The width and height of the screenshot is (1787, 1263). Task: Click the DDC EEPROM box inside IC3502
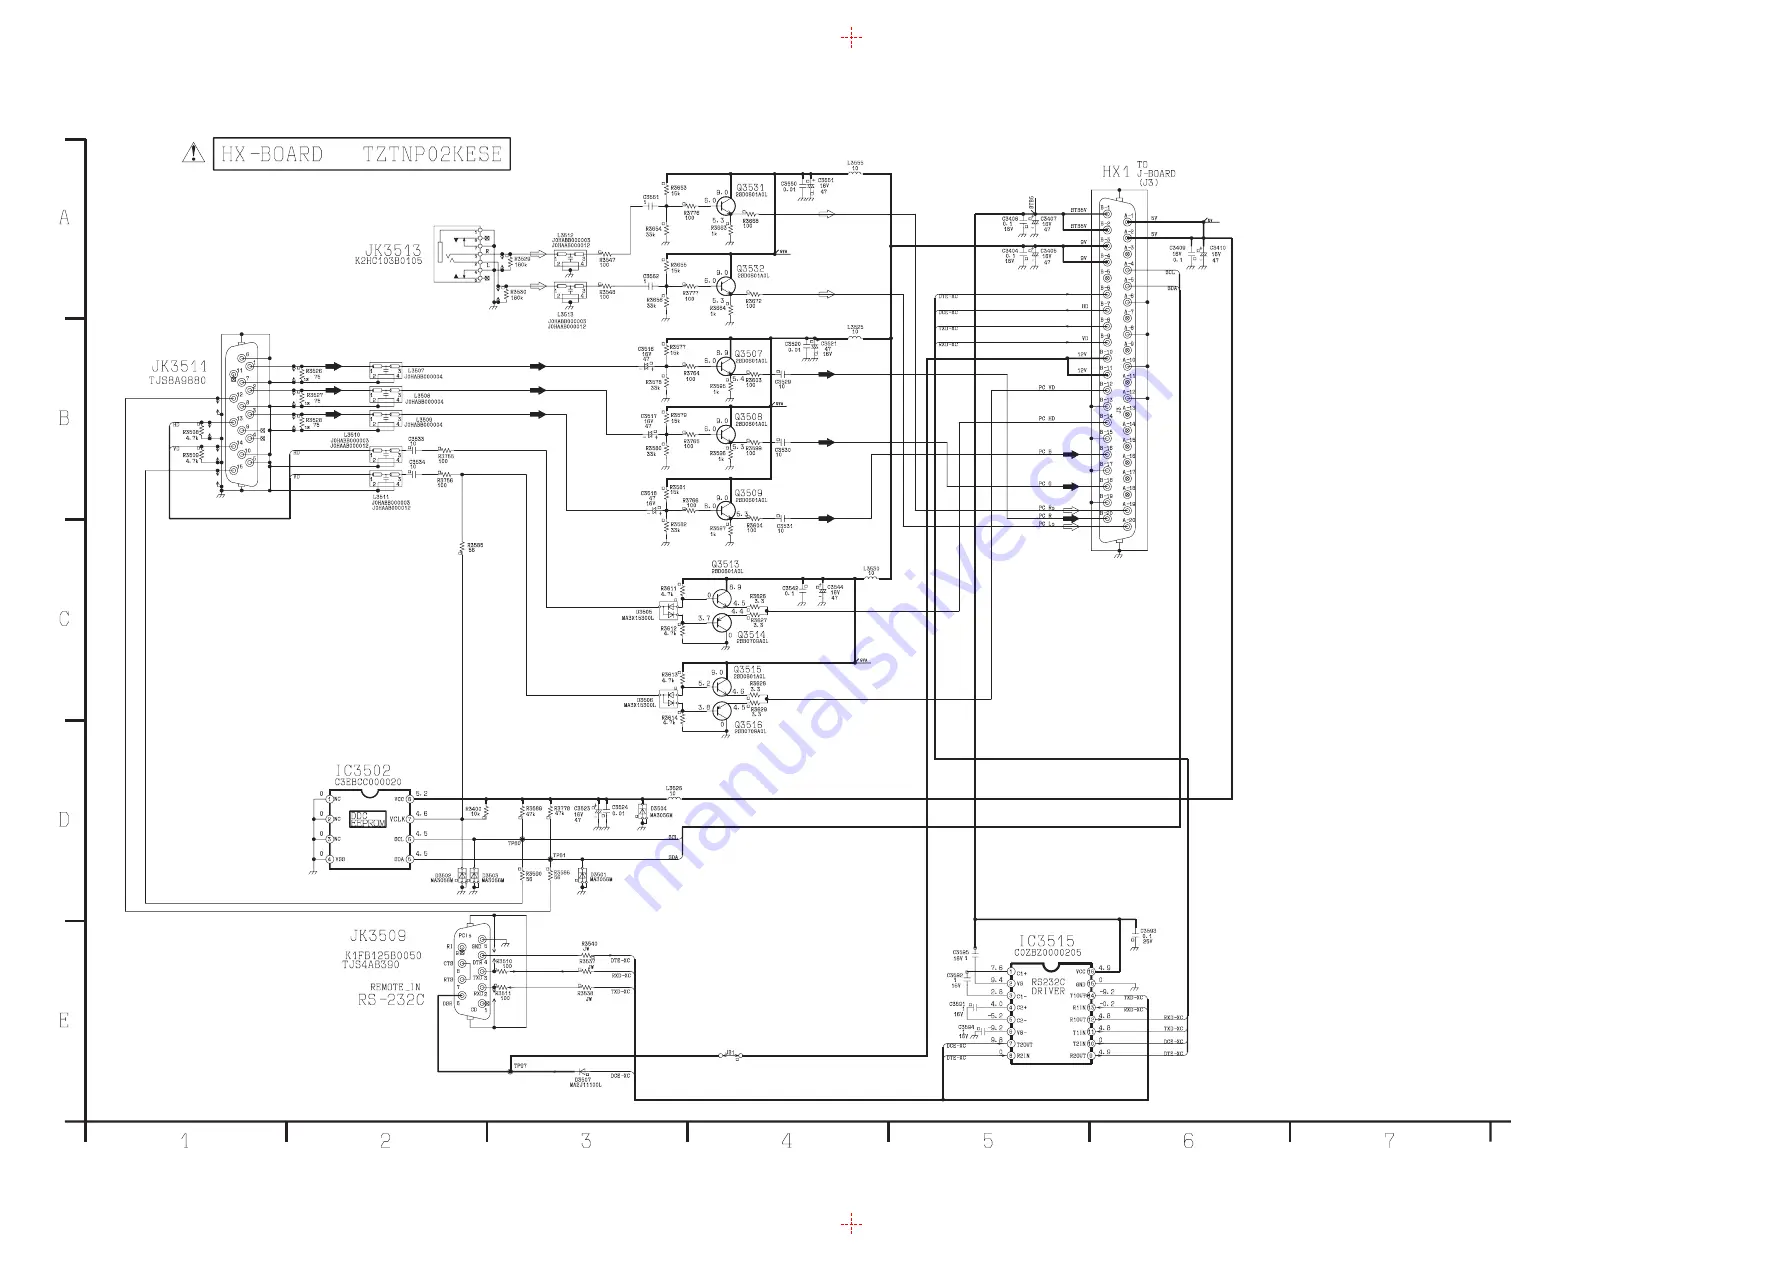point(368,820)
